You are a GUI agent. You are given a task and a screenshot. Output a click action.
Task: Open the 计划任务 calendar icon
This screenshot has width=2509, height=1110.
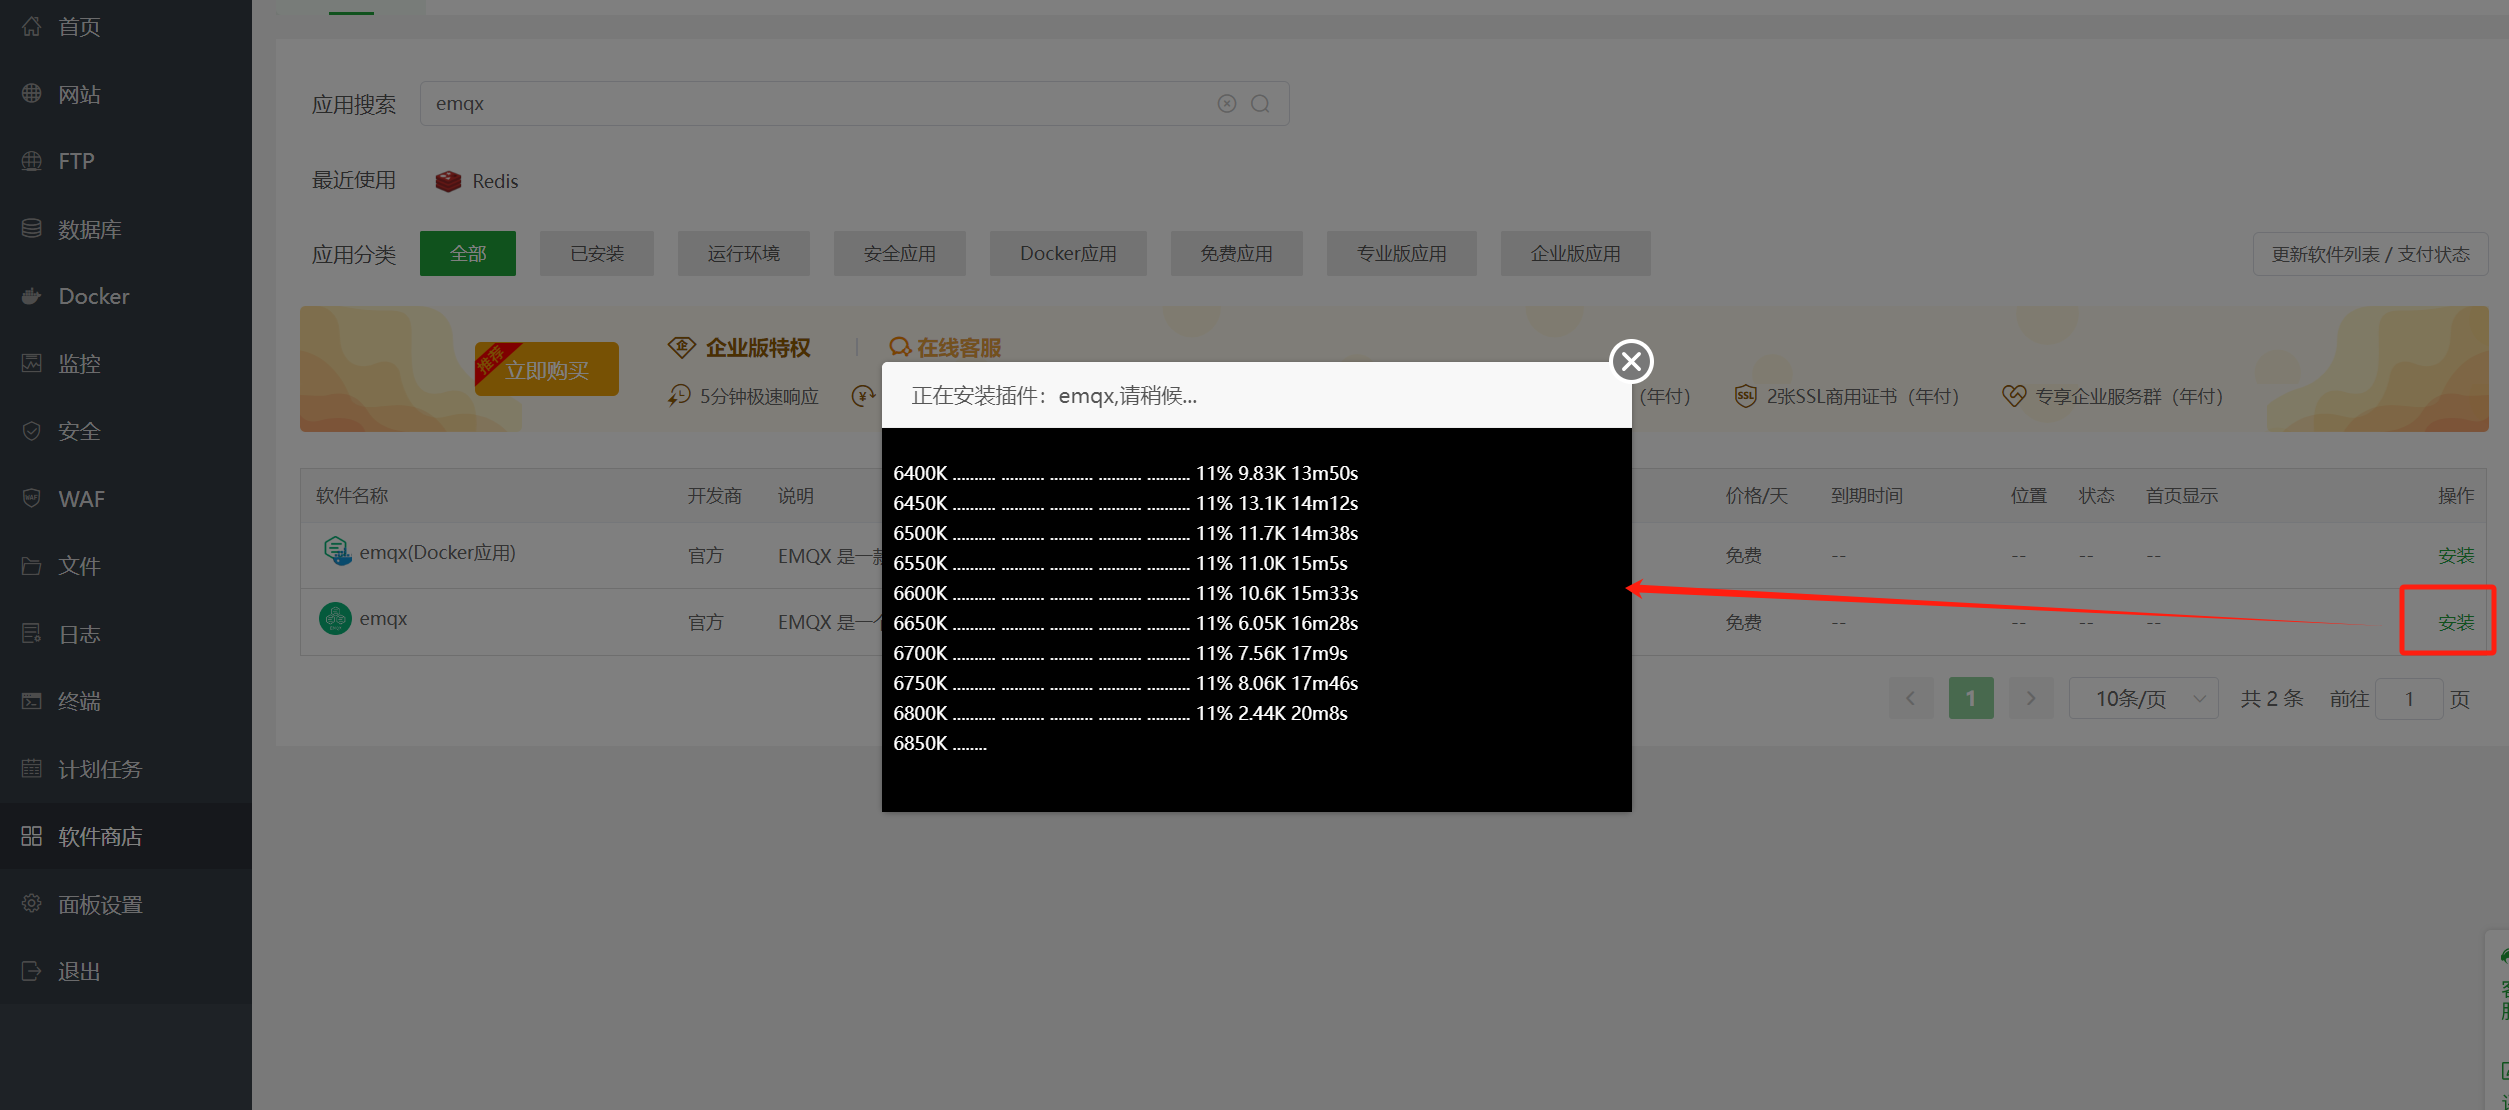31,768
